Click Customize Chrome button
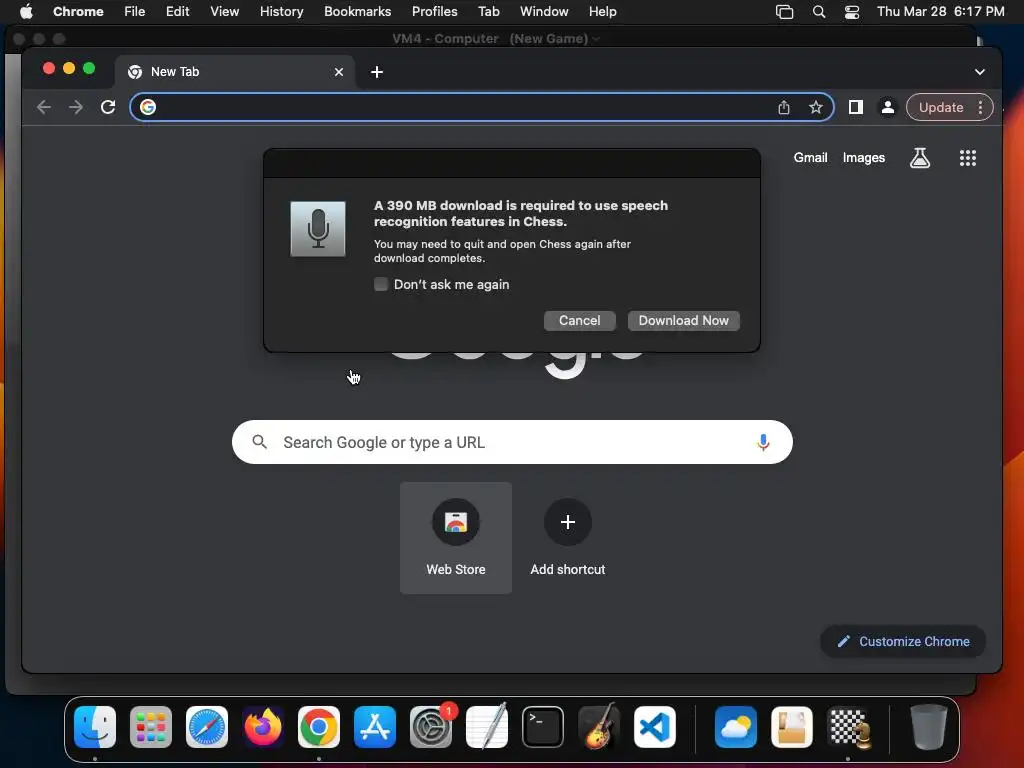 [x=903, y=641]
